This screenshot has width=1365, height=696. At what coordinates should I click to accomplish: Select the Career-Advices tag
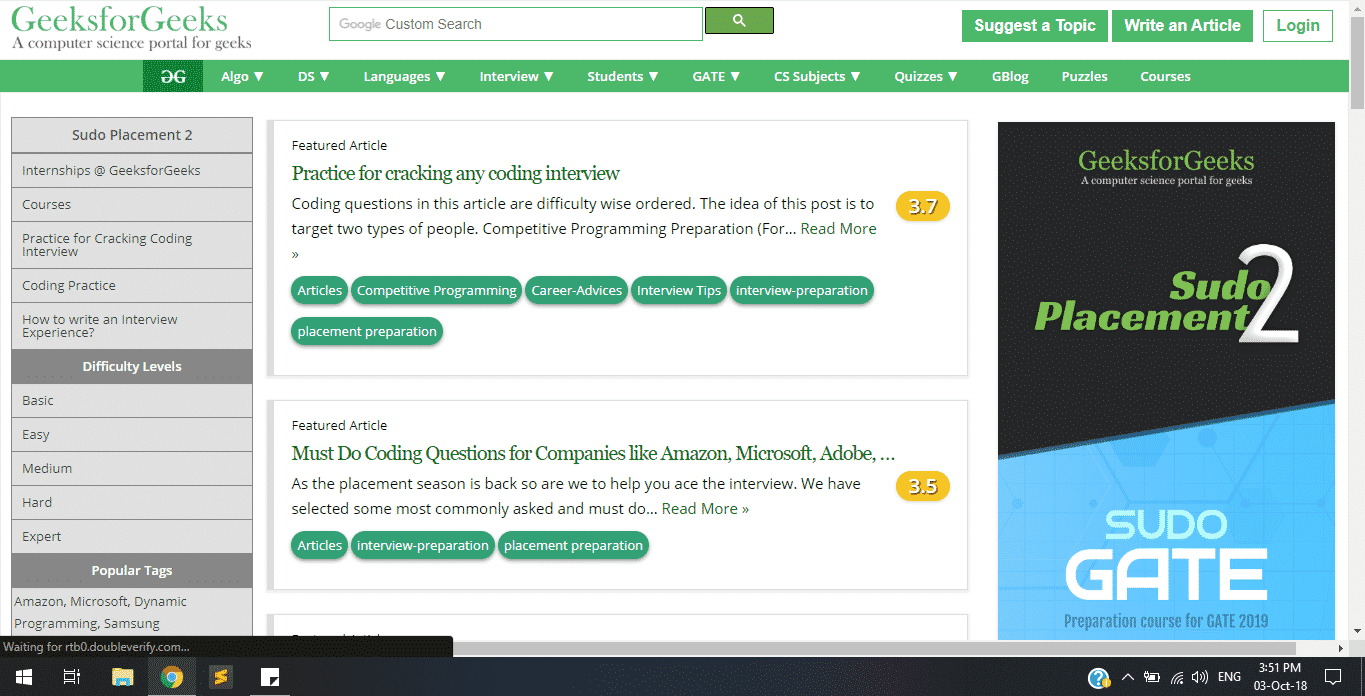pyautogui.click(x=578, y=290)
